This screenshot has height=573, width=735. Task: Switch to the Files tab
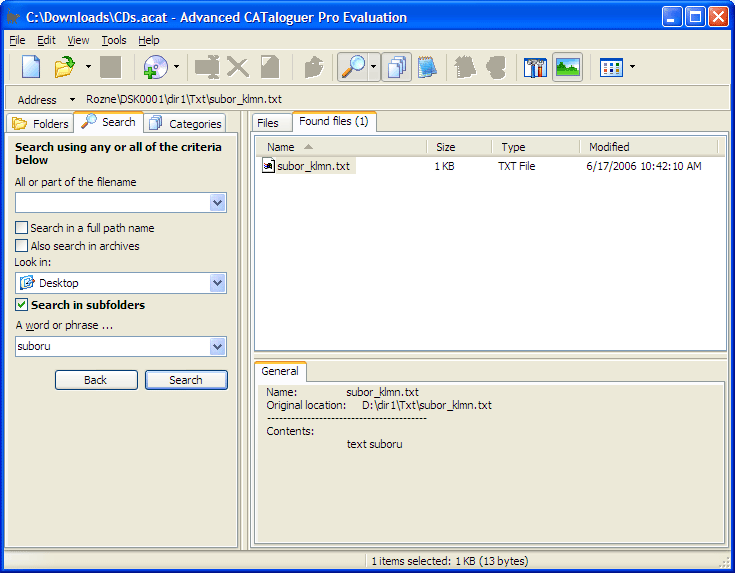[x=272, y=123]
